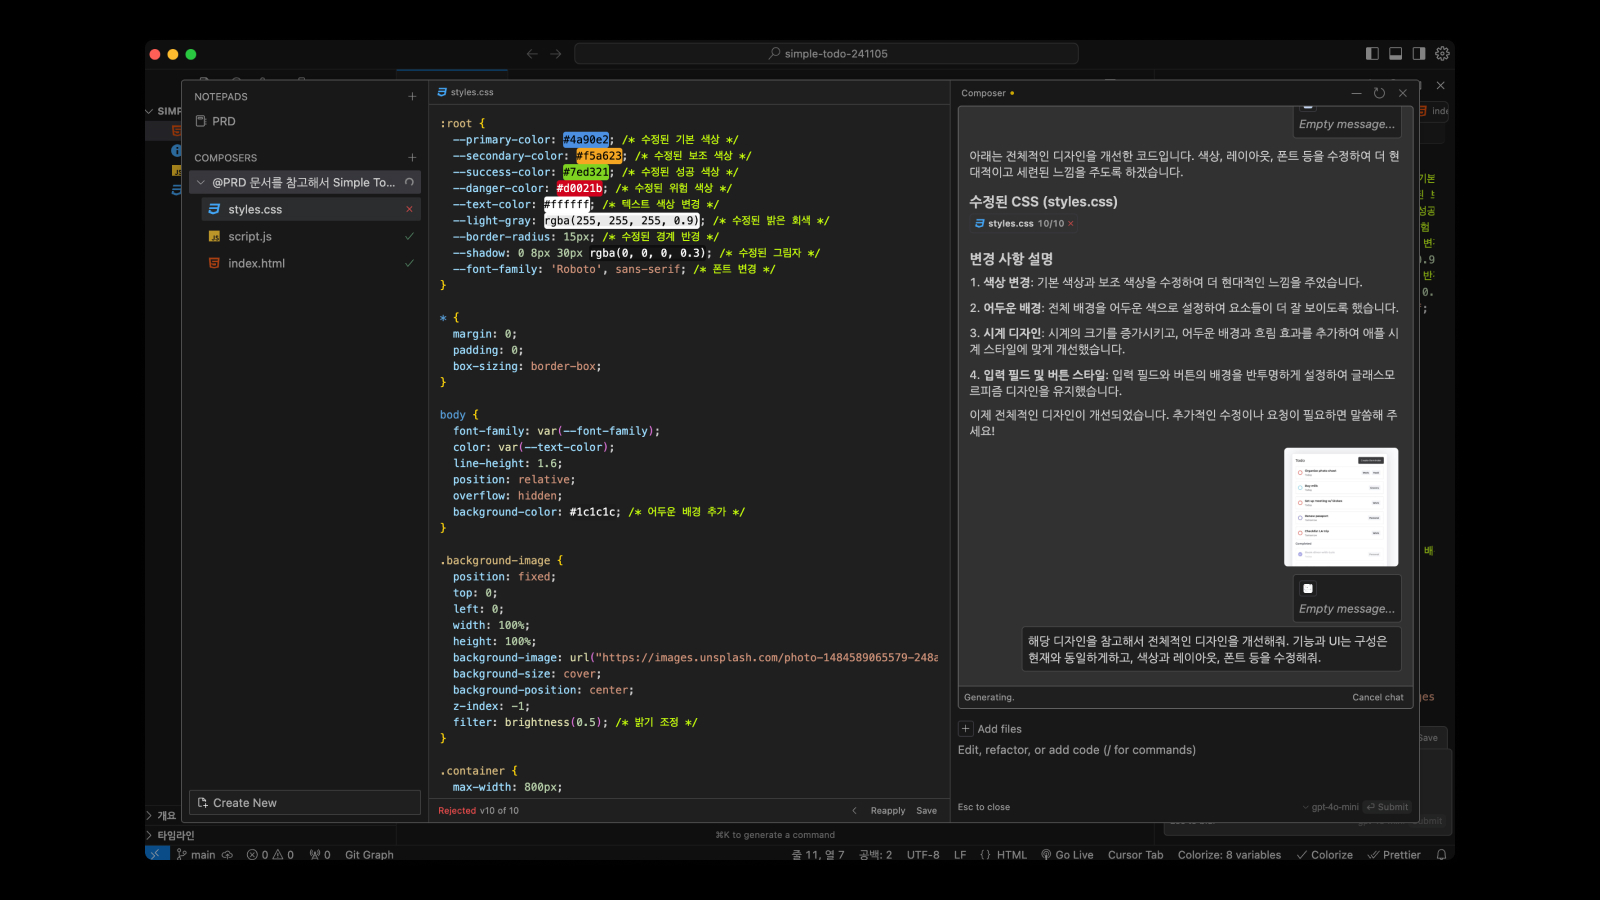This screenshot has height=900, width=1600.
Task: Toggle the primary sidebar layout icon
Action: tap(1372, 54)
